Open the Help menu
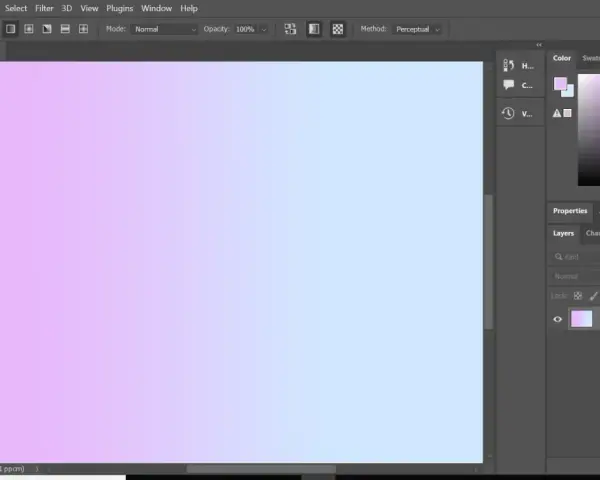Image resolution: width=600 pixels, height=480 pixels. [x=189, y=8]
